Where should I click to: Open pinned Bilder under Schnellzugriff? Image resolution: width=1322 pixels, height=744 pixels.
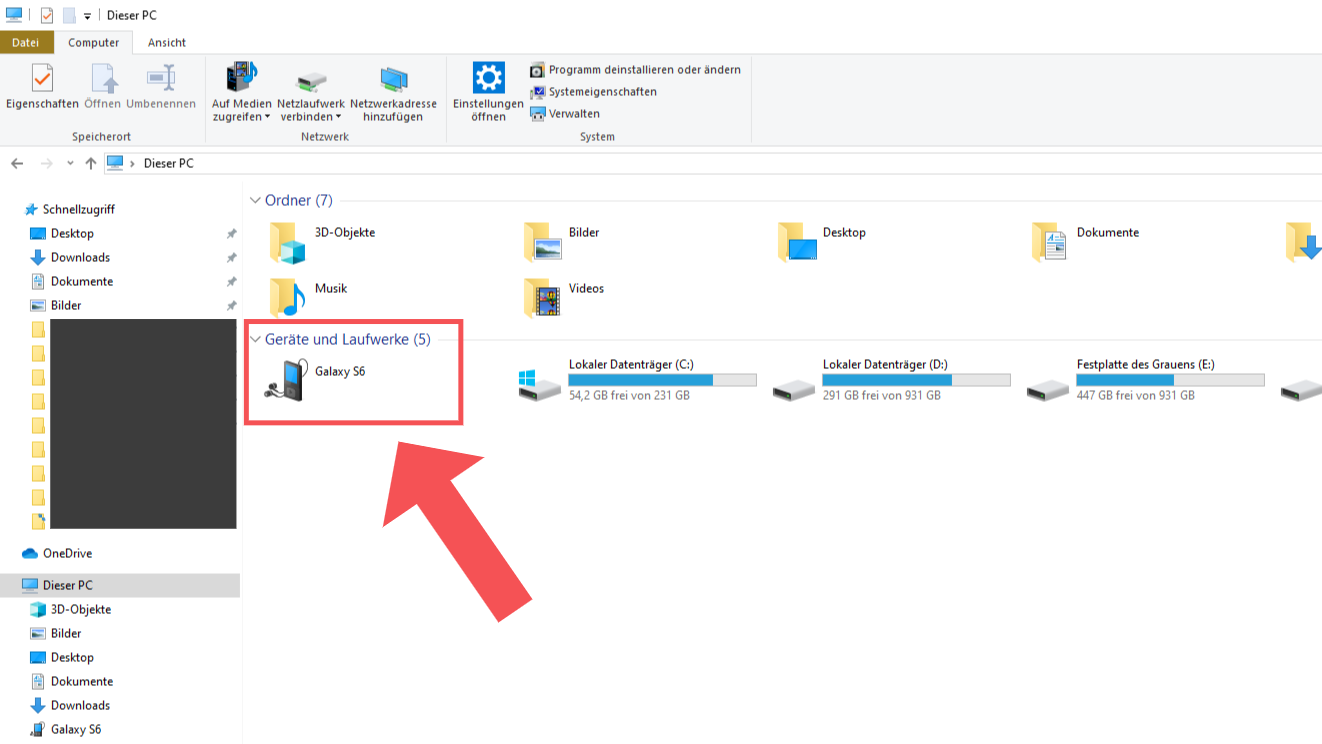click(x=66, y=306)
